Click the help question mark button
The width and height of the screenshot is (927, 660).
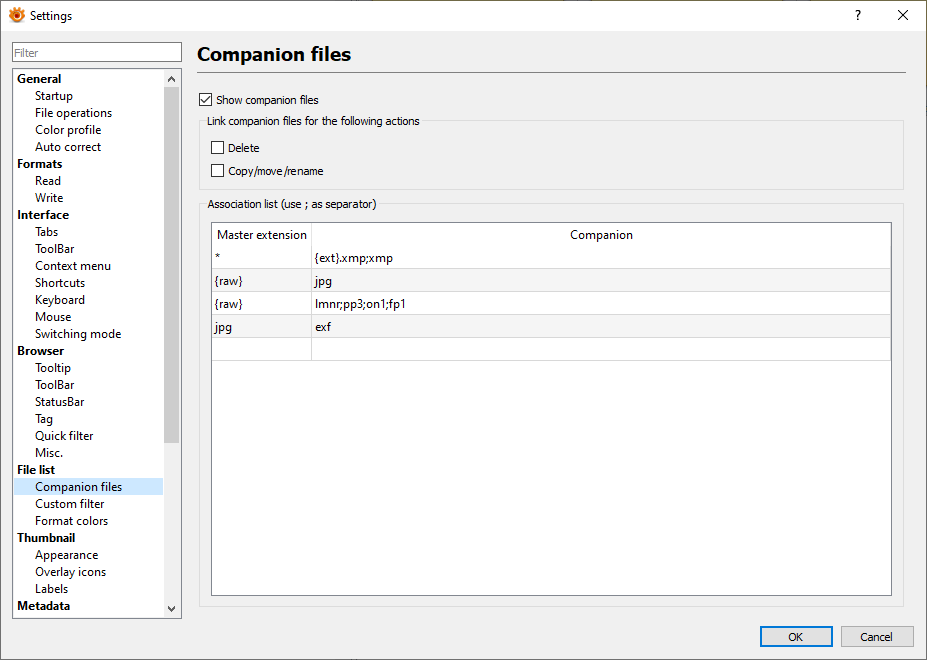tap(857, 15)
